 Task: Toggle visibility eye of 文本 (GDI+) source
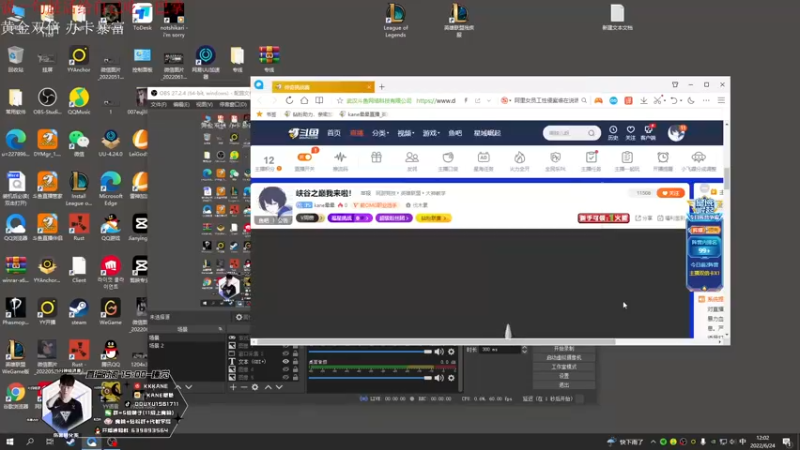click(x=285, y=361)
